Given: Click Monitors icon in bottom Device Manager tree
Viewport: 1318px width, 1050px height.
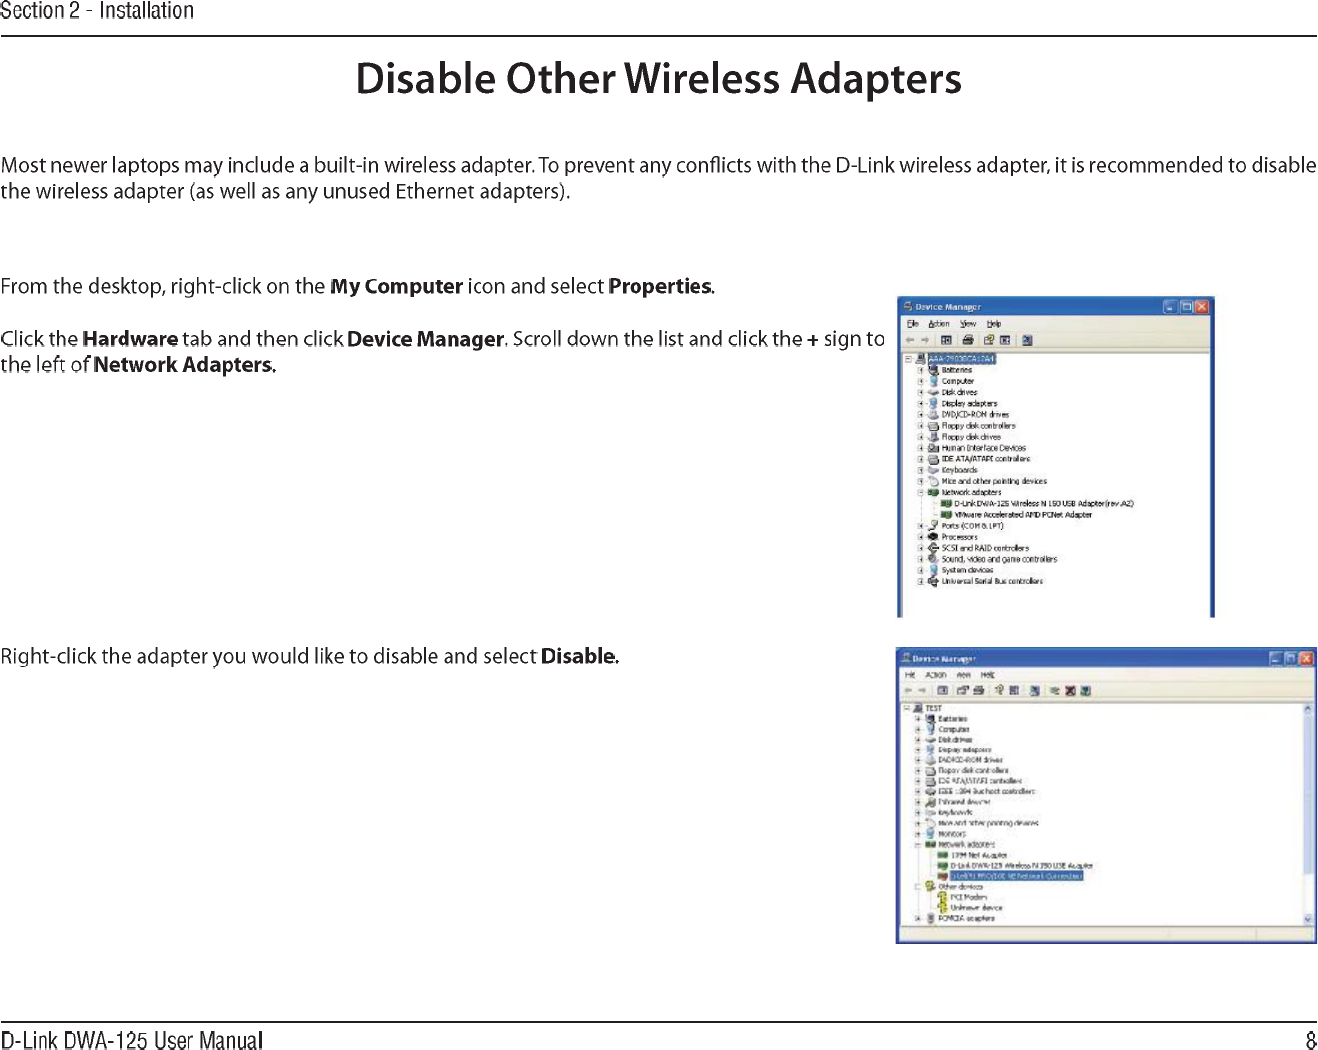Looking at the screenshot, I should coord(930,833).
